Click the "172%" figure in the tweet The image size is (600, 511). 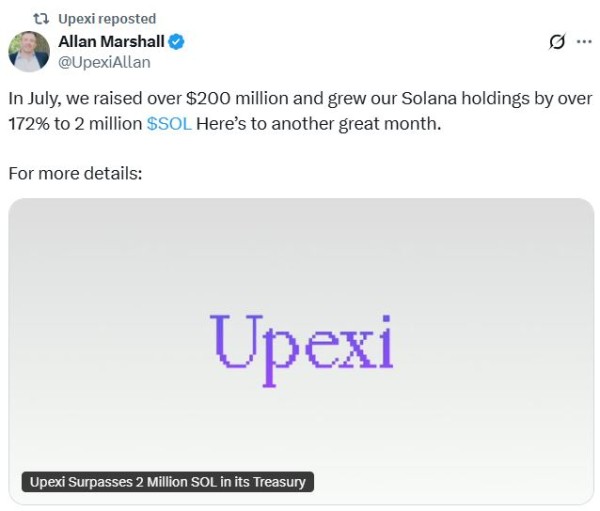tap(30, 123)
